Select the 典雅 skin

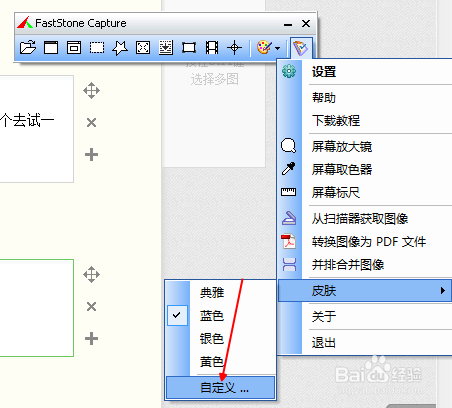(x=220, y=293)
